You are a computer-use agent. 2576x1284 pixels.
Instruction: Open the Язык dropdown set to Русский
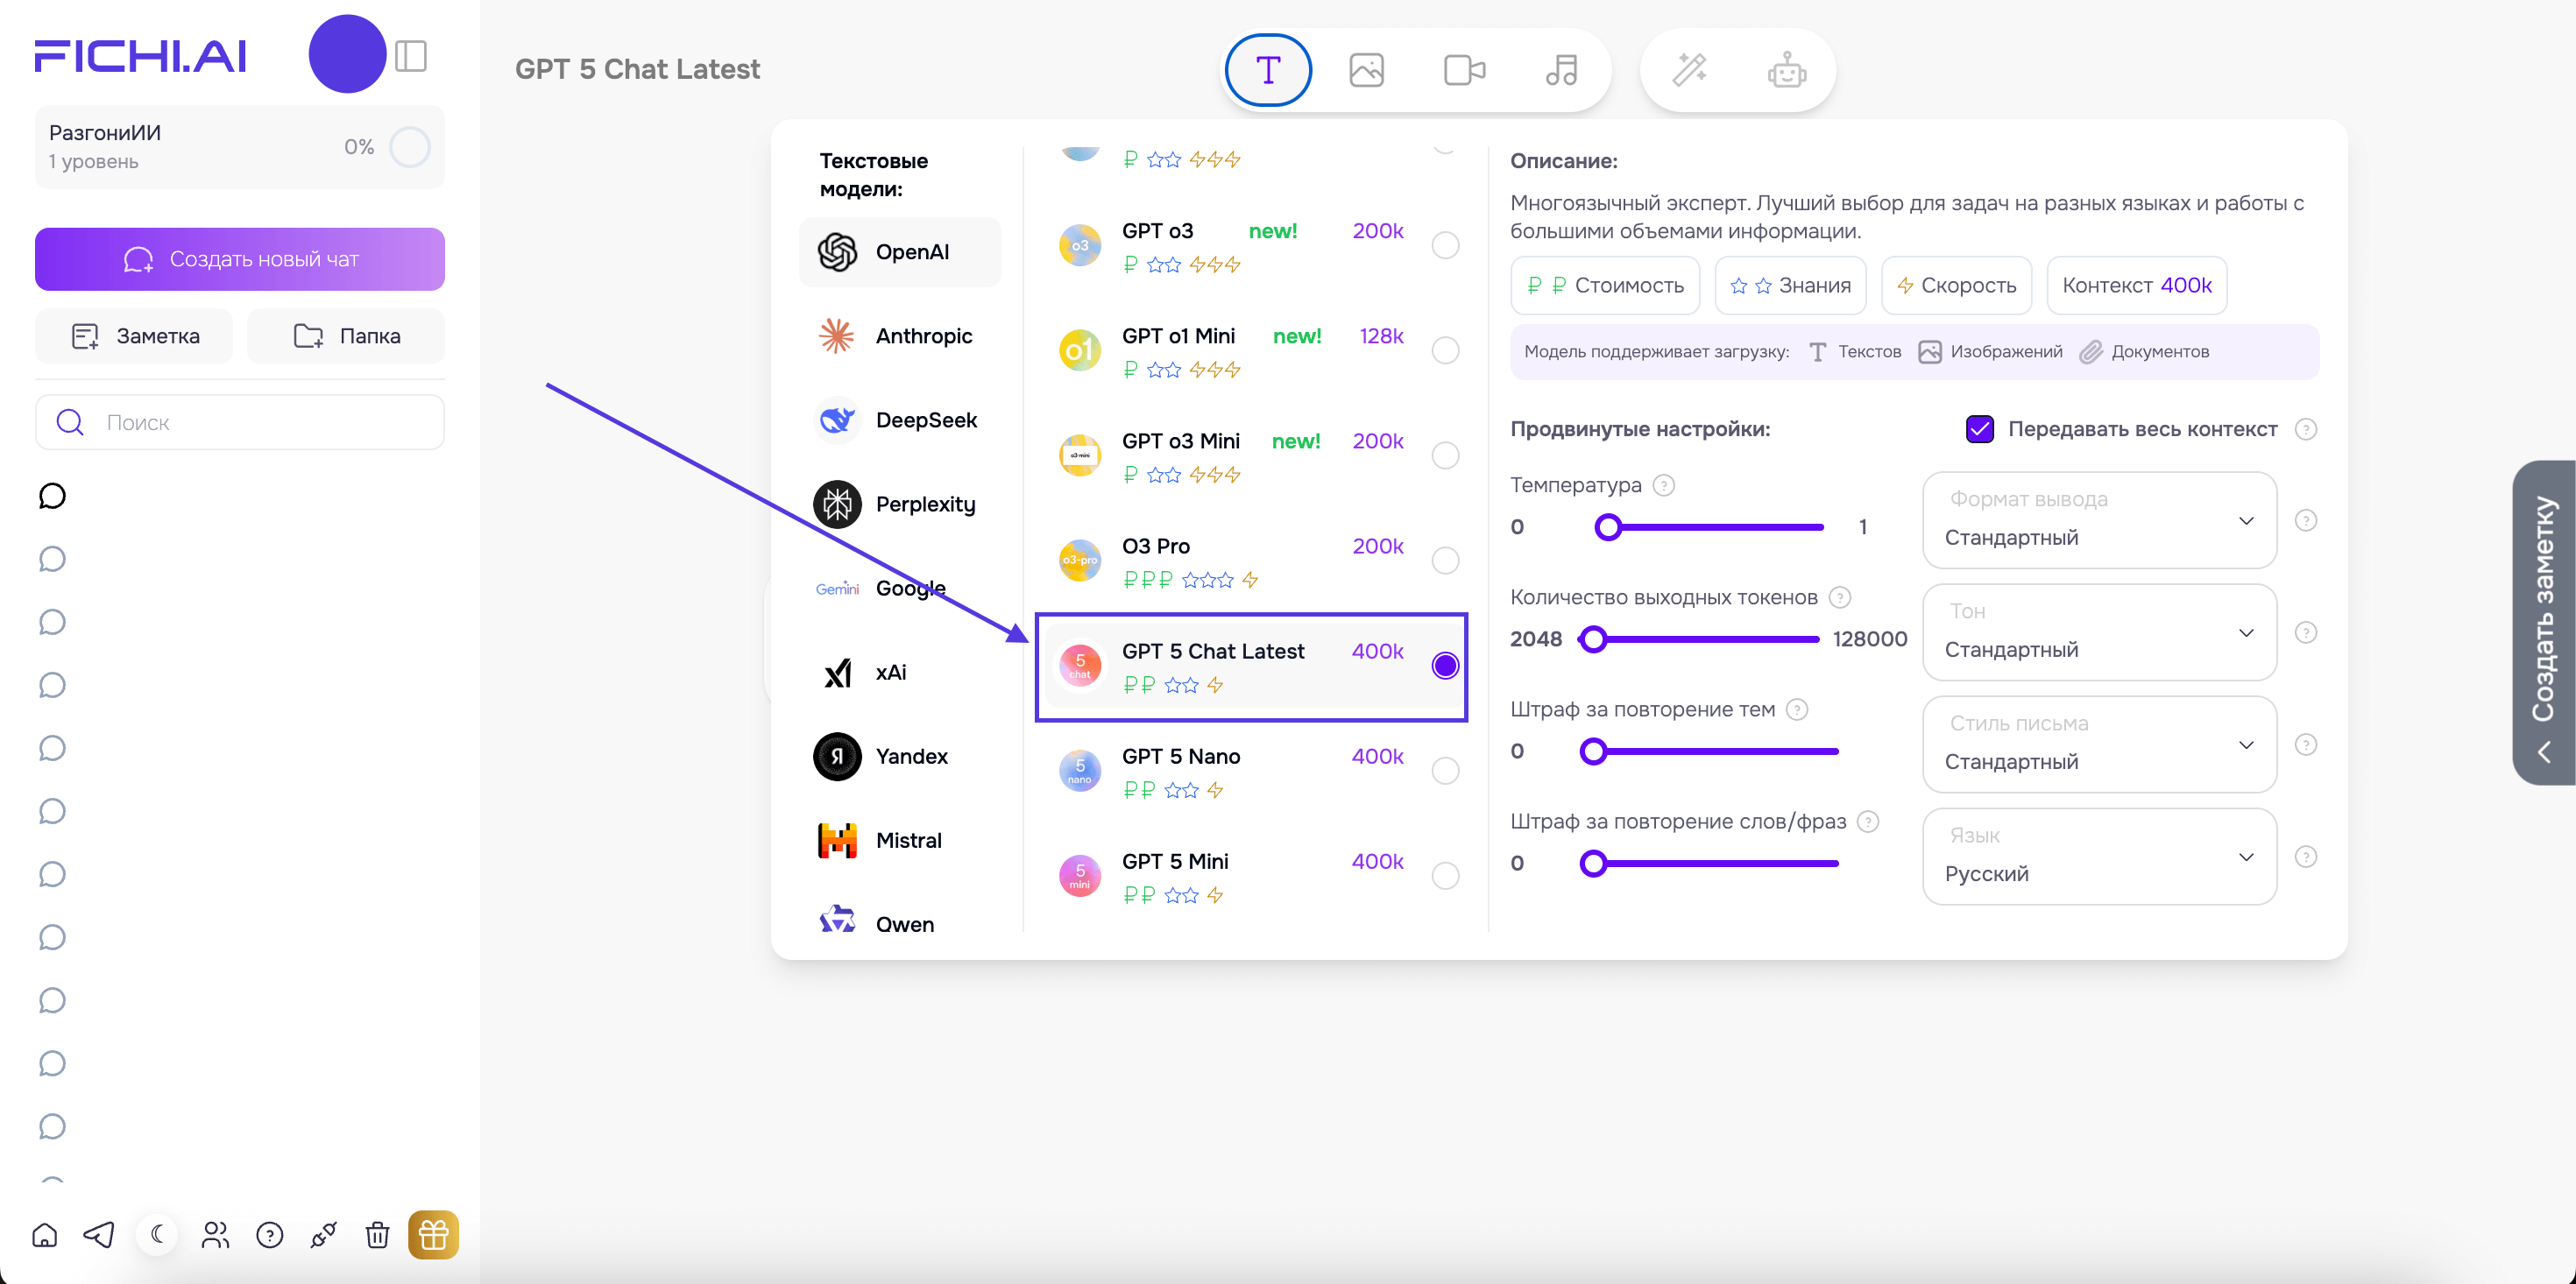[2099, 856]
